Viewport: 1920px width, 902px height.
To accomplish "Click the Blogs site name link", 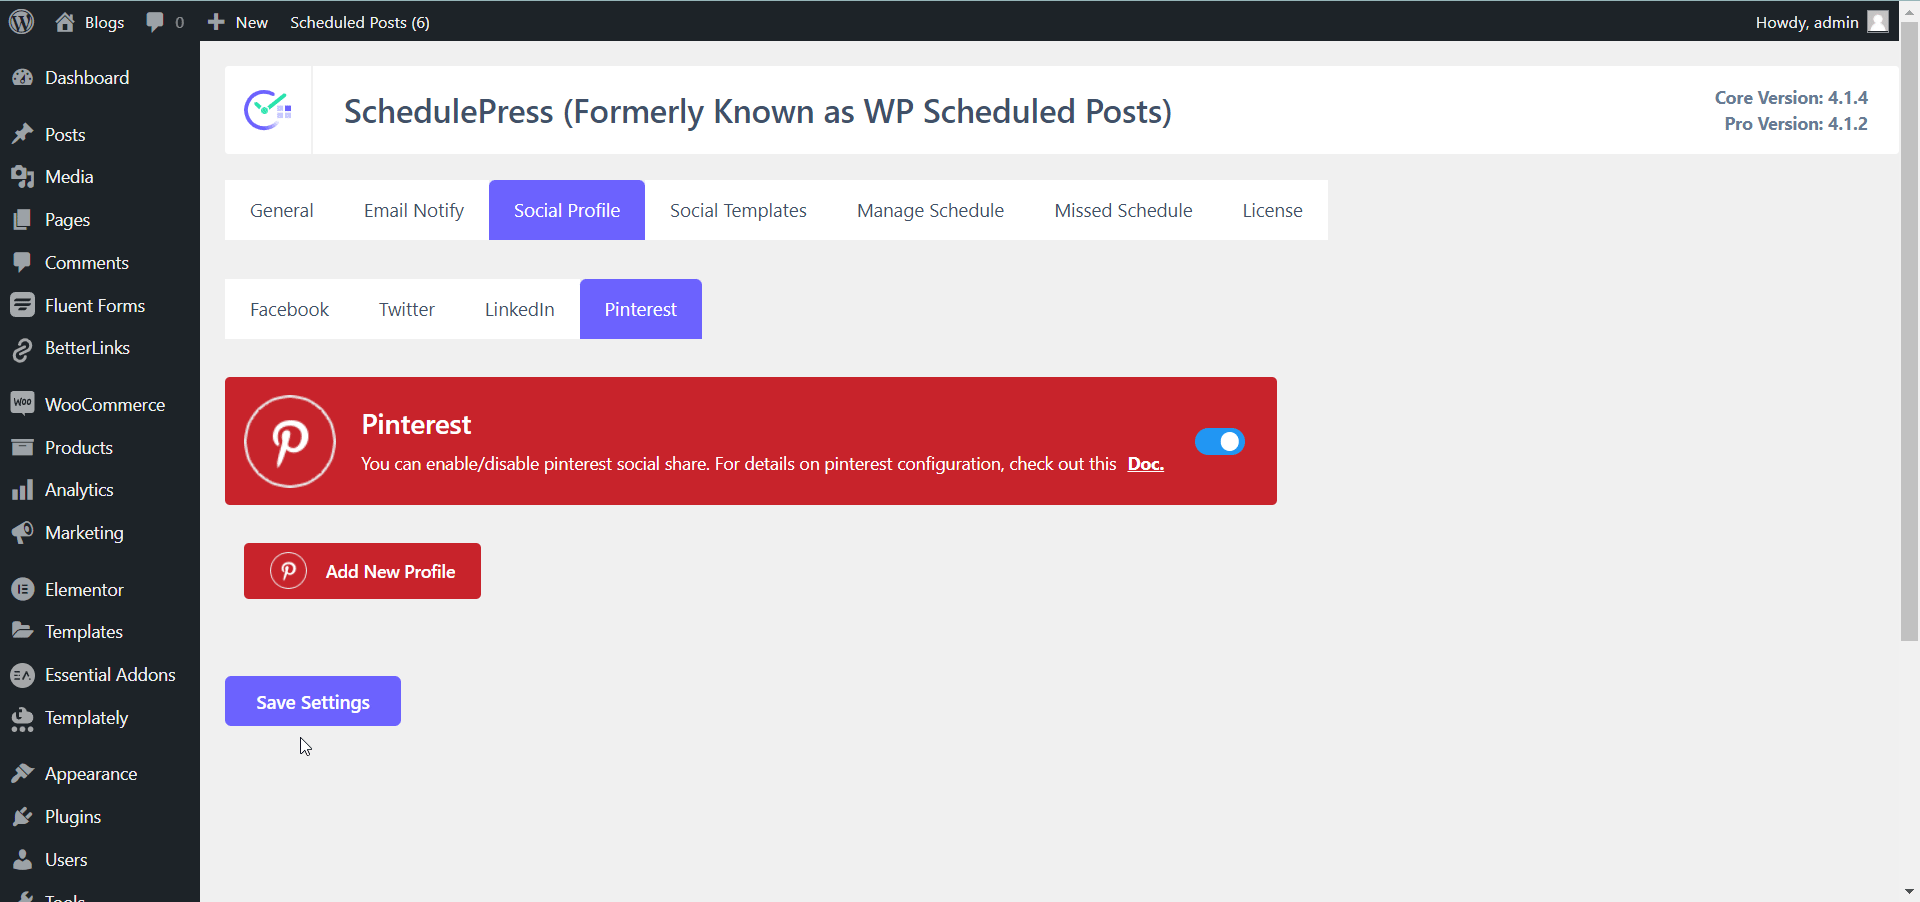I will coord(104,22).
